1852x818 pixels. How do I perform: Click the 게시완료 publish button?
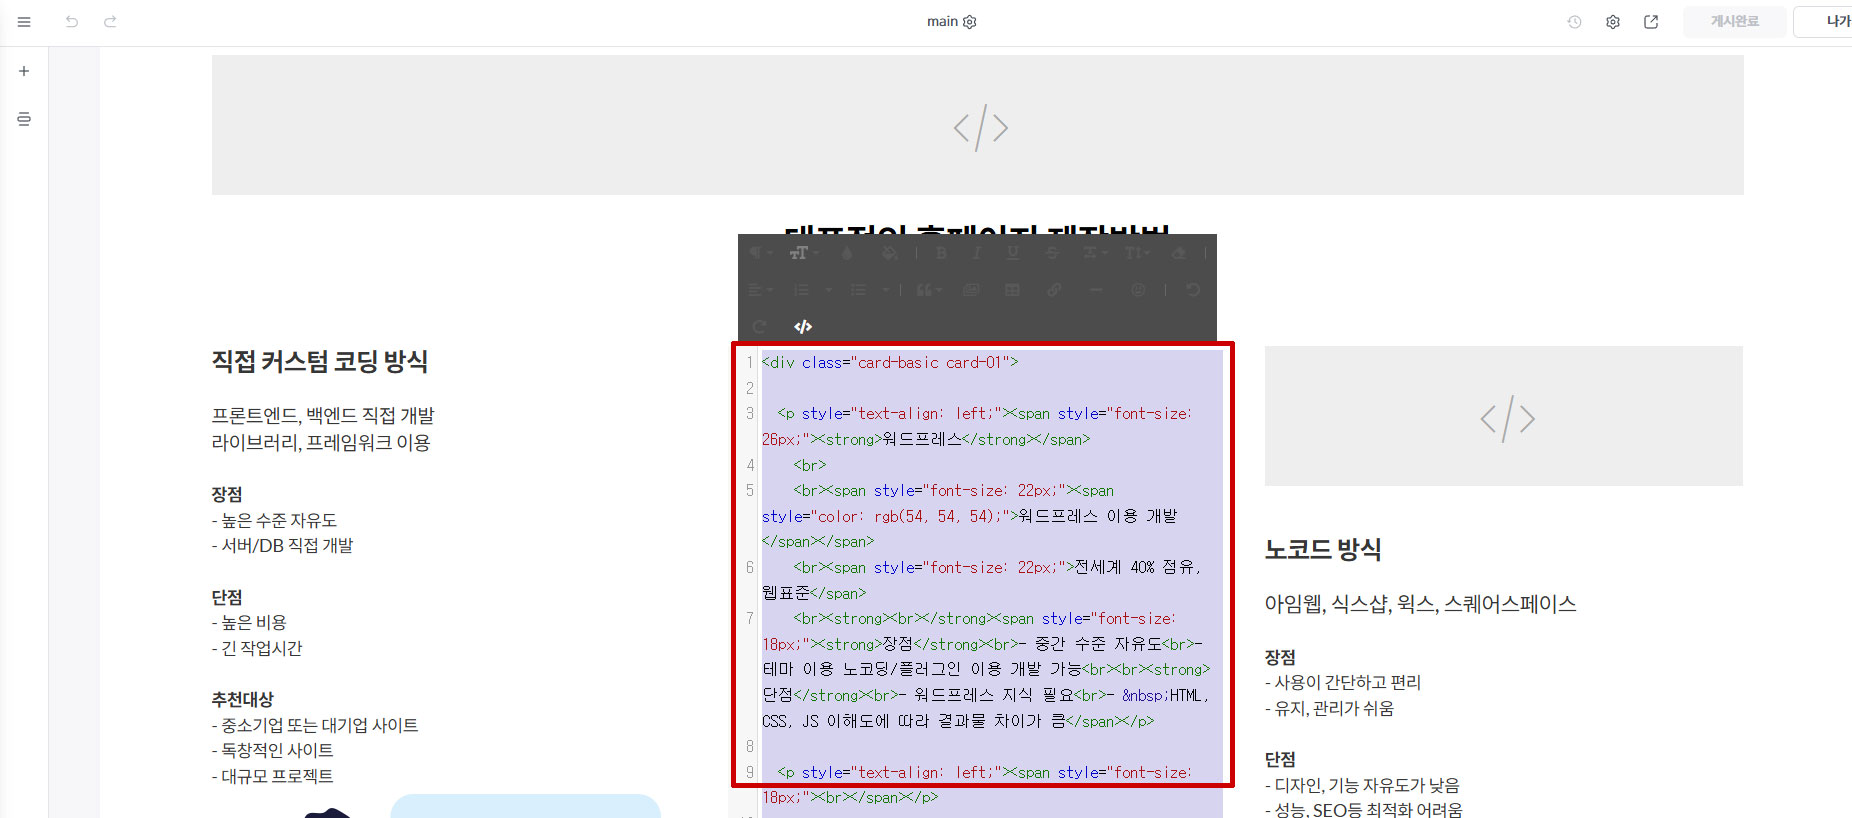[1734, 21]
